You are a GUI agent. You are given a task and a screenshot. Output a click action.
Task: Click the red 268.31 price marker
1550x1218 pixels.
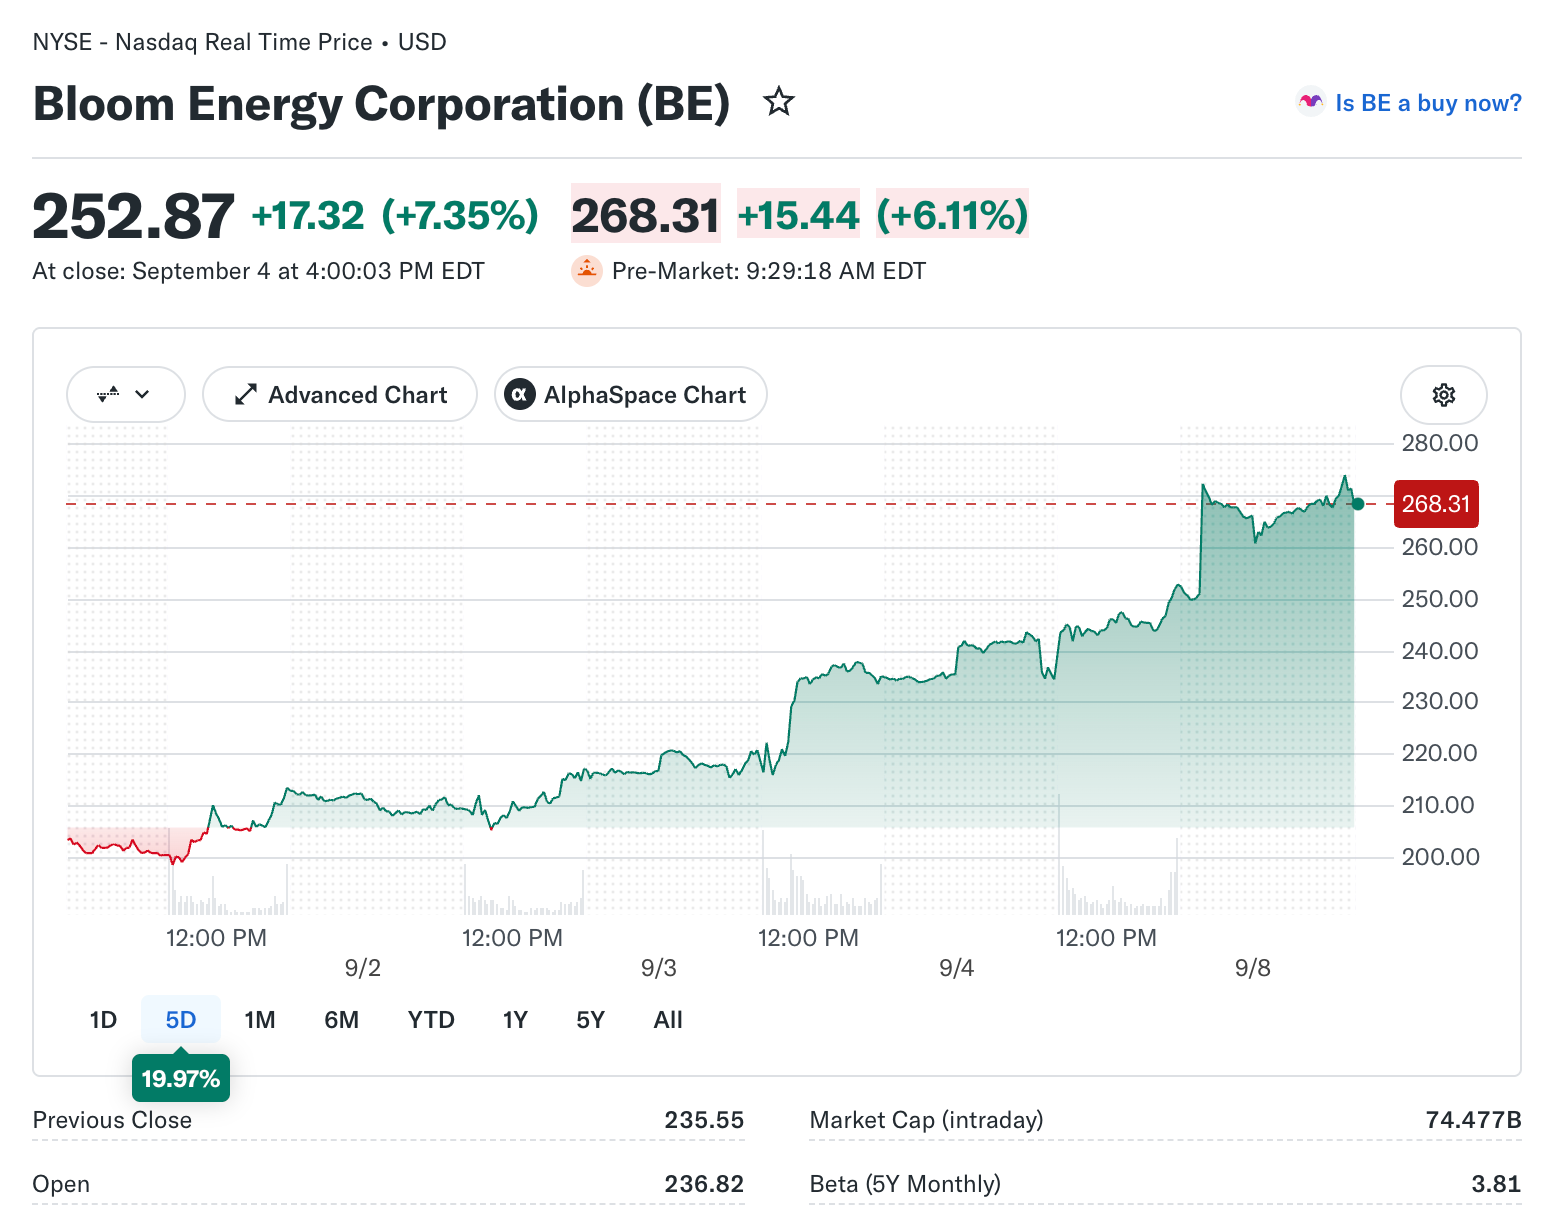[x=1436, y=504]
